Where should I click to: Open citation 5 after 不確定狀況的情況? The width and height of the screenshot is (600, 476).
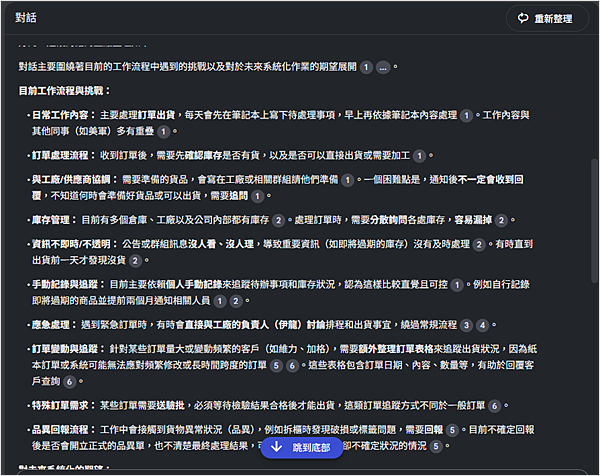pyautogui.click(x=436, y=446)
